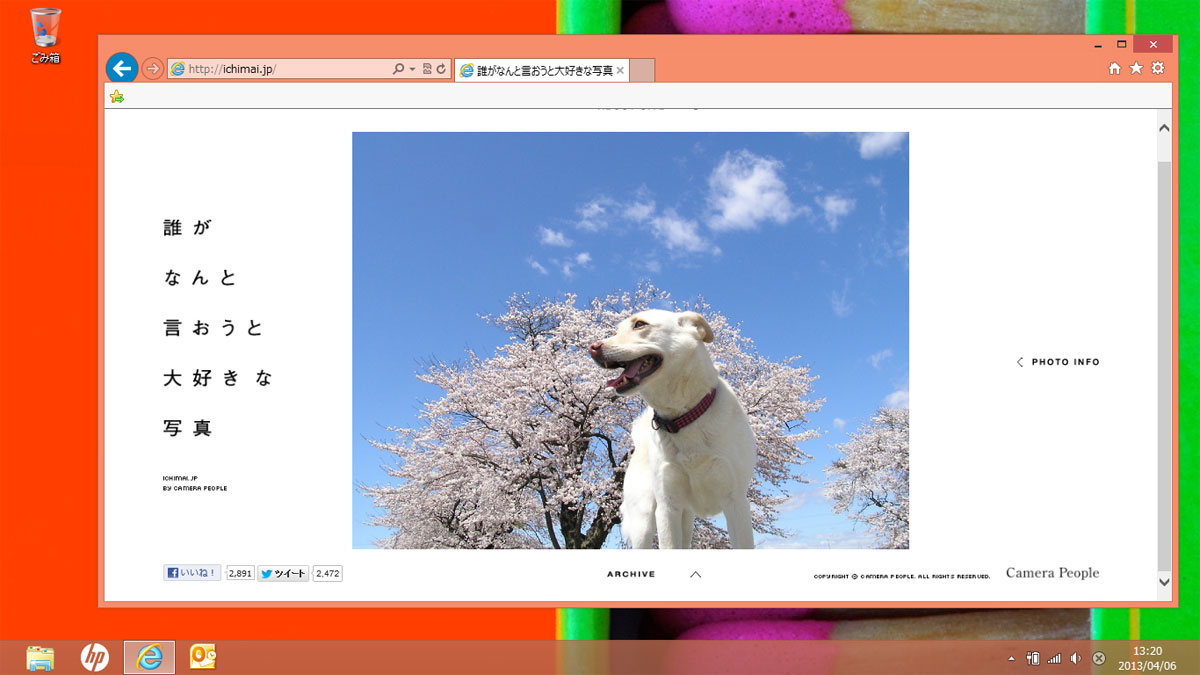Open the Home page icon
The width and height of the screenshot is (1200, 675).
[x=1115, y=68]
